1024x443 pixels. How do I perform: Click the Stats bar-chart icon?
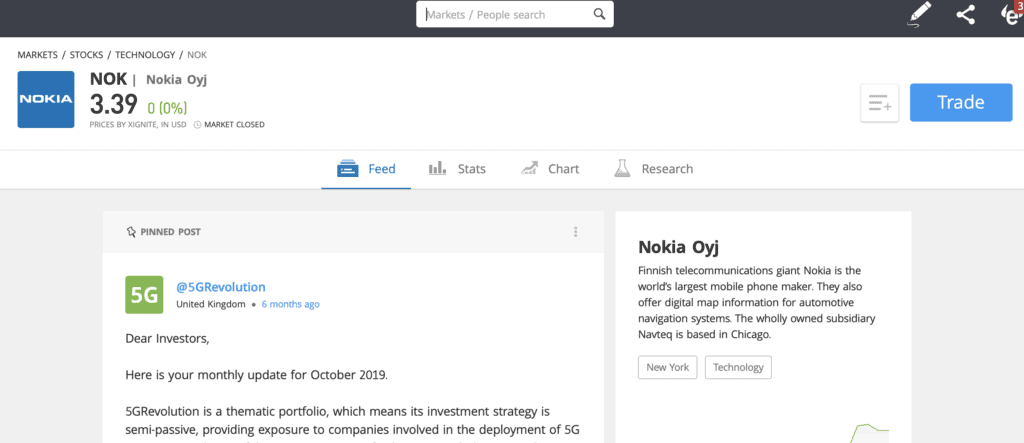pyautogui.click(x=437, y=169)
